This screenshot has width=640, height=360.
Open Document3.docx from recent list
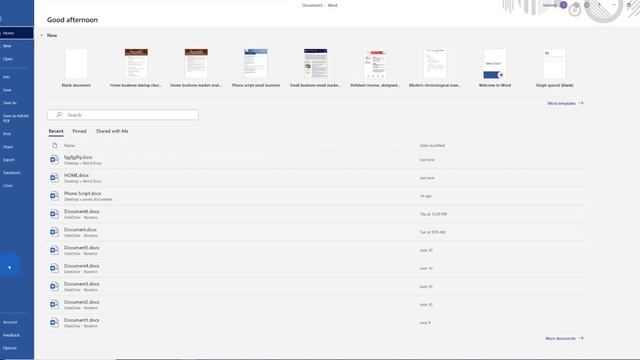[x=316, y=286]
